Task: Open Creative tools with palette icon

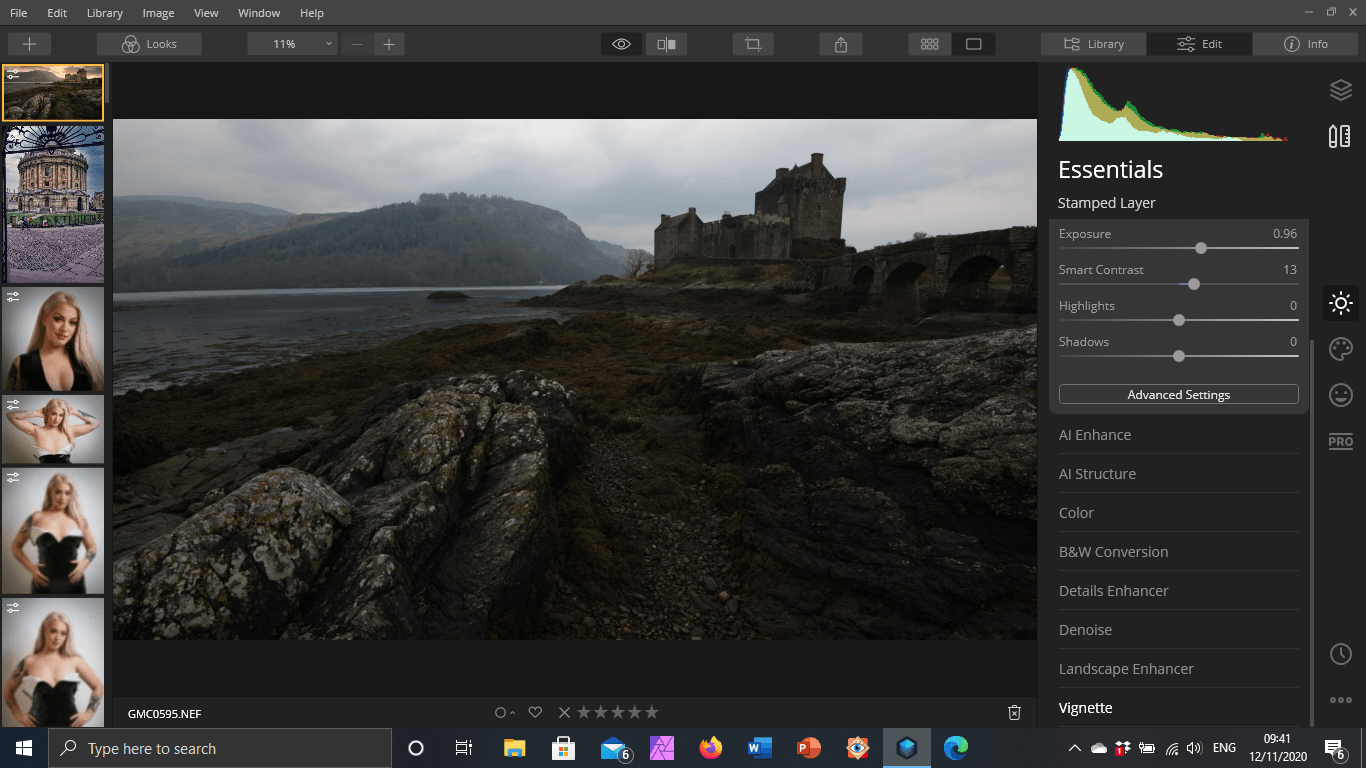Action: coord(1340,349)
